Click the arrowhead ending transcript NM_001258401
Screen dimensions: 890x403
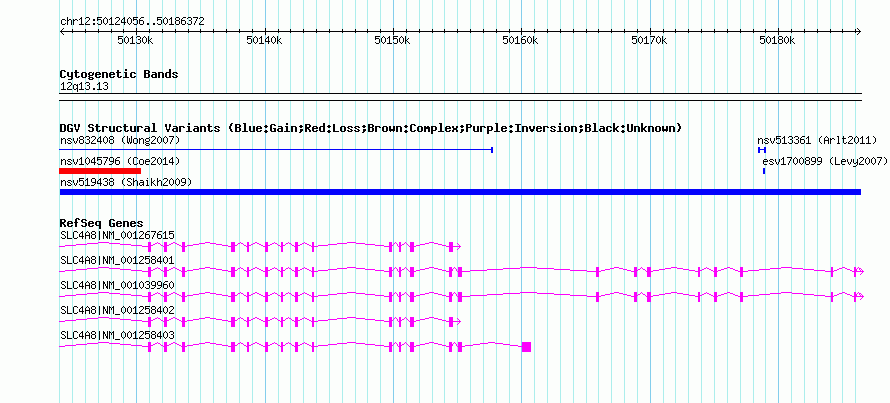(x=861, y=272)
